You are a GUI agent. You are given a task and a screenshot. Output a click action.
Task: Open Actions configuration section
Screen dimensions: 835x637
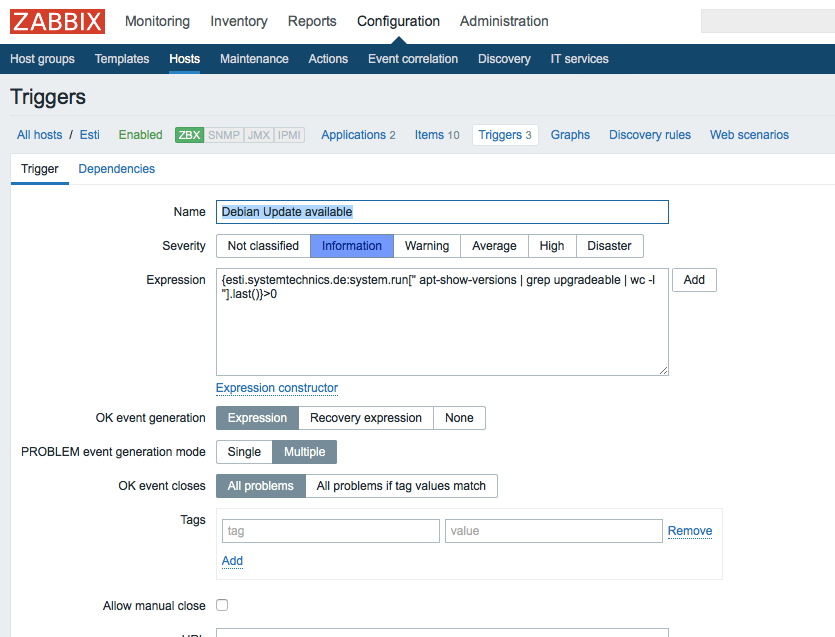[x=328, y=59]
